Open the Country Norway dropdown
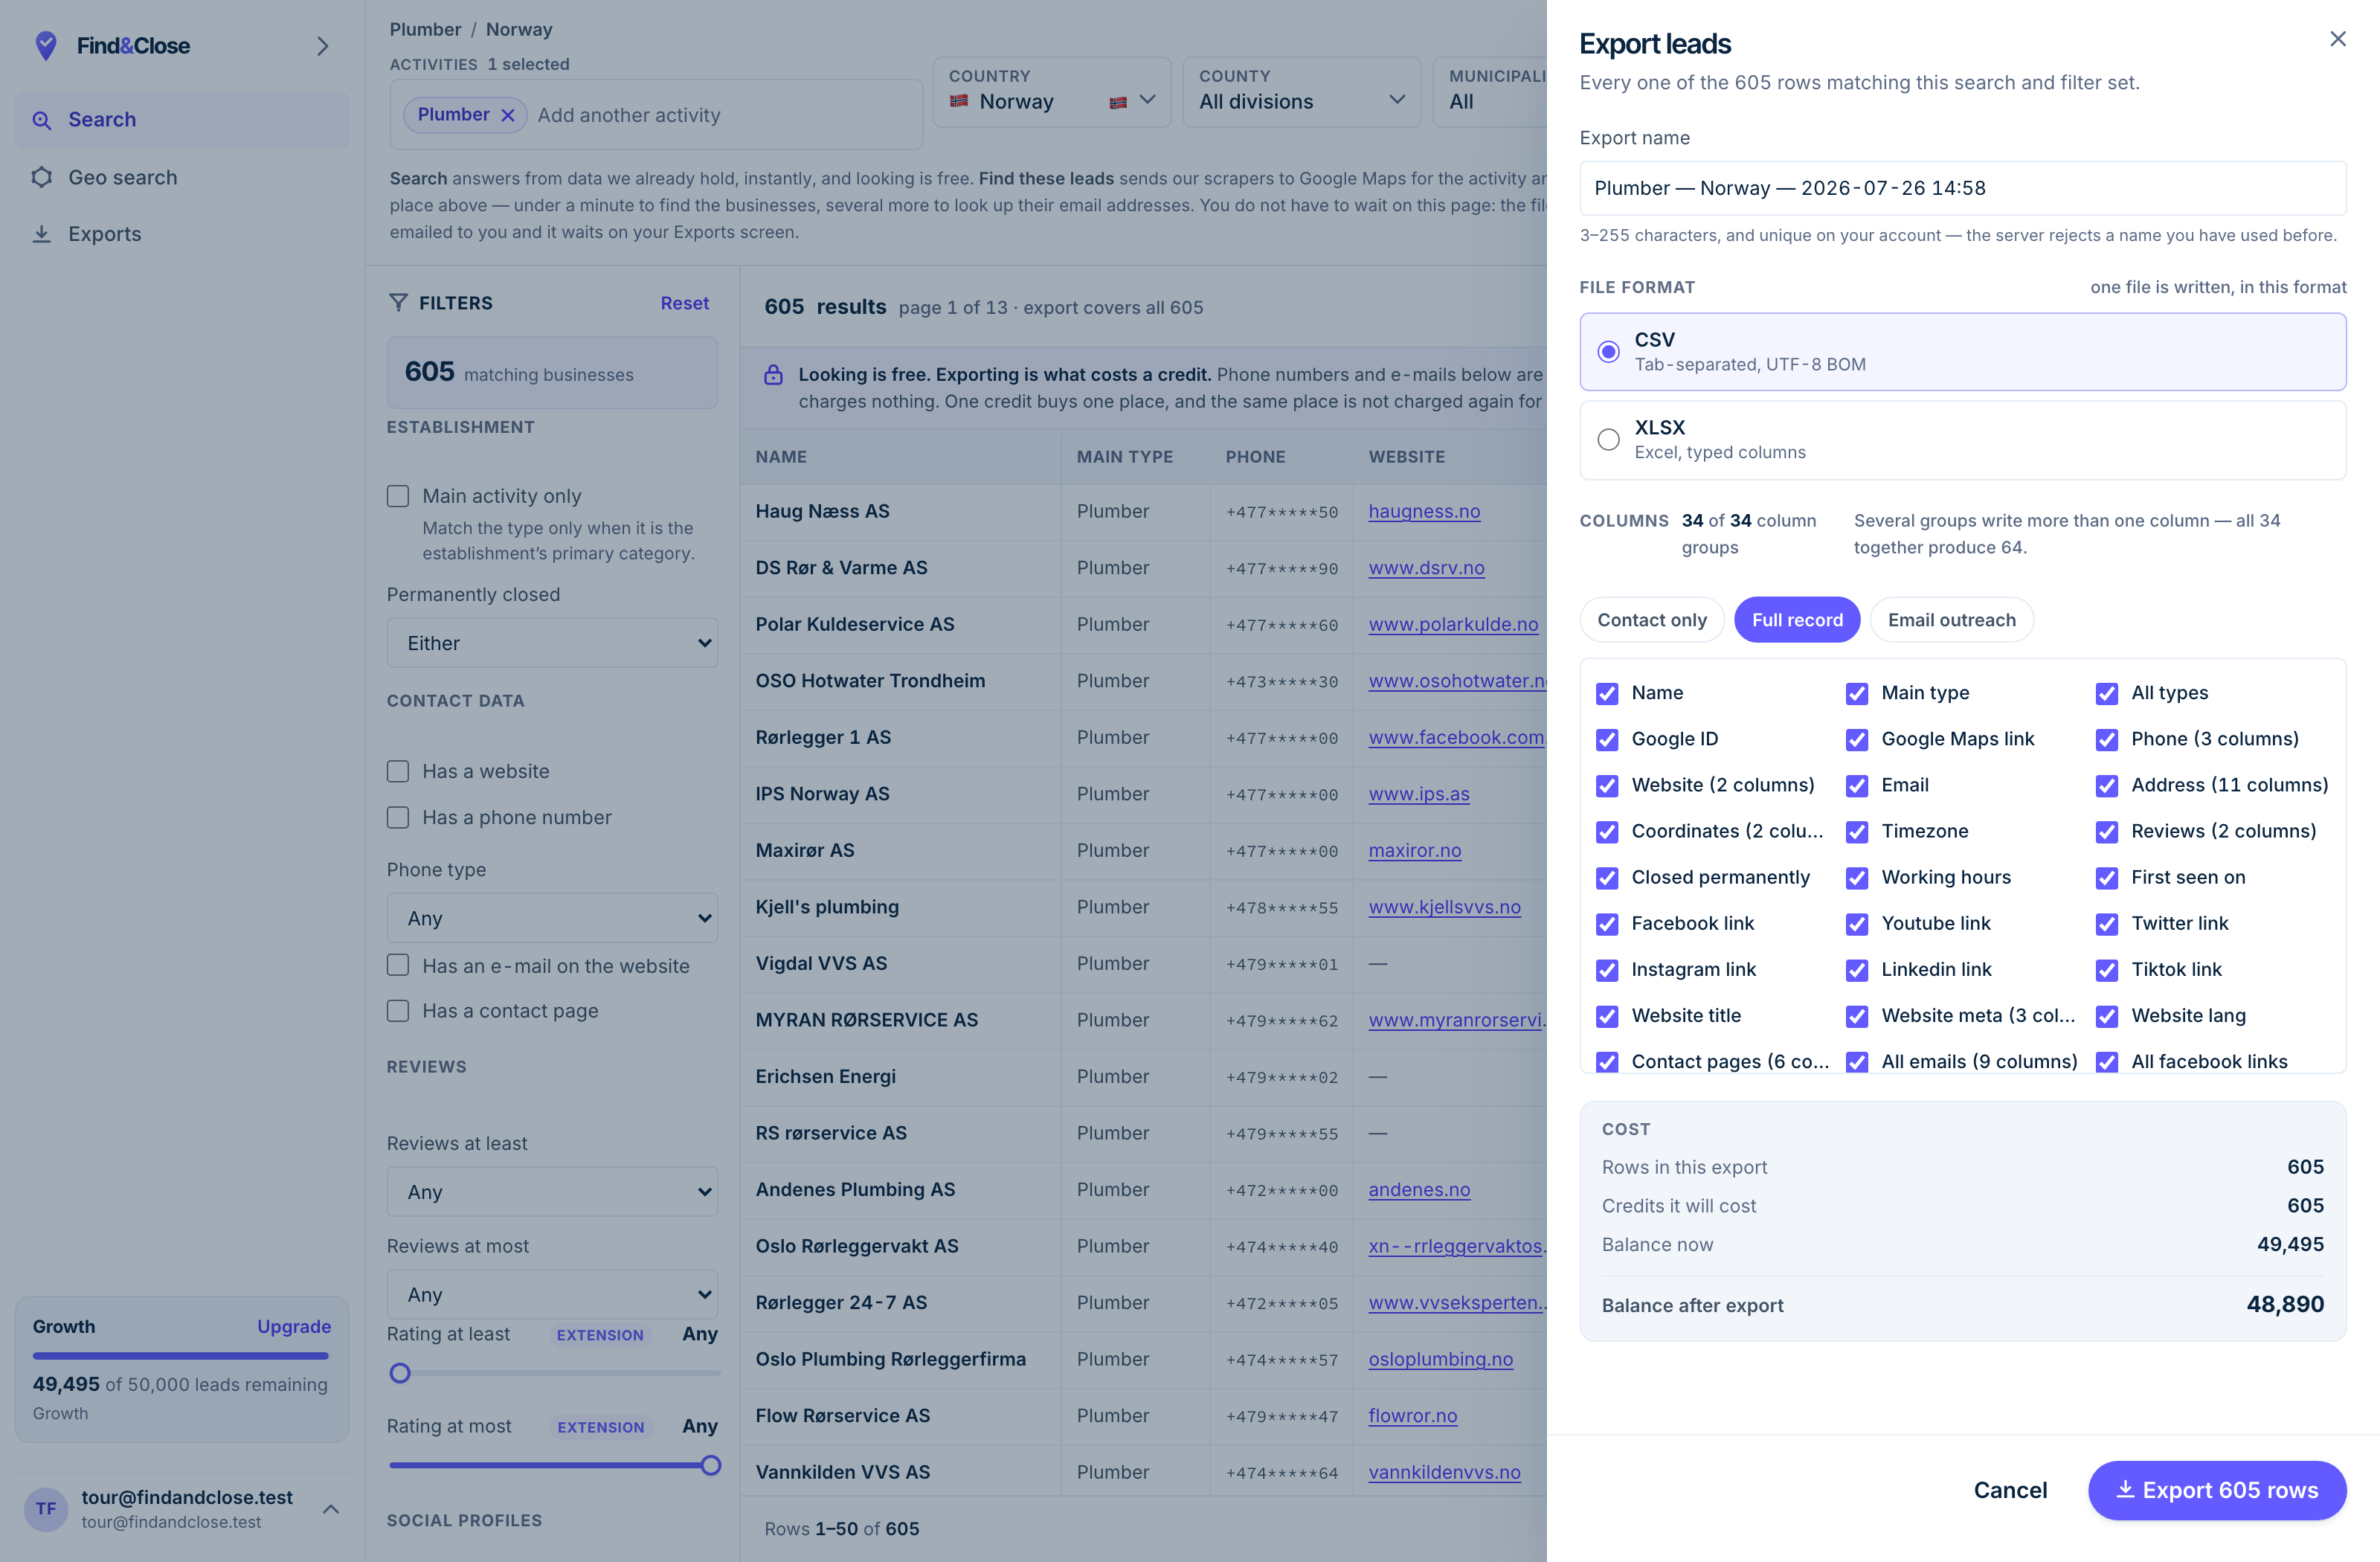 (1051, 92)
